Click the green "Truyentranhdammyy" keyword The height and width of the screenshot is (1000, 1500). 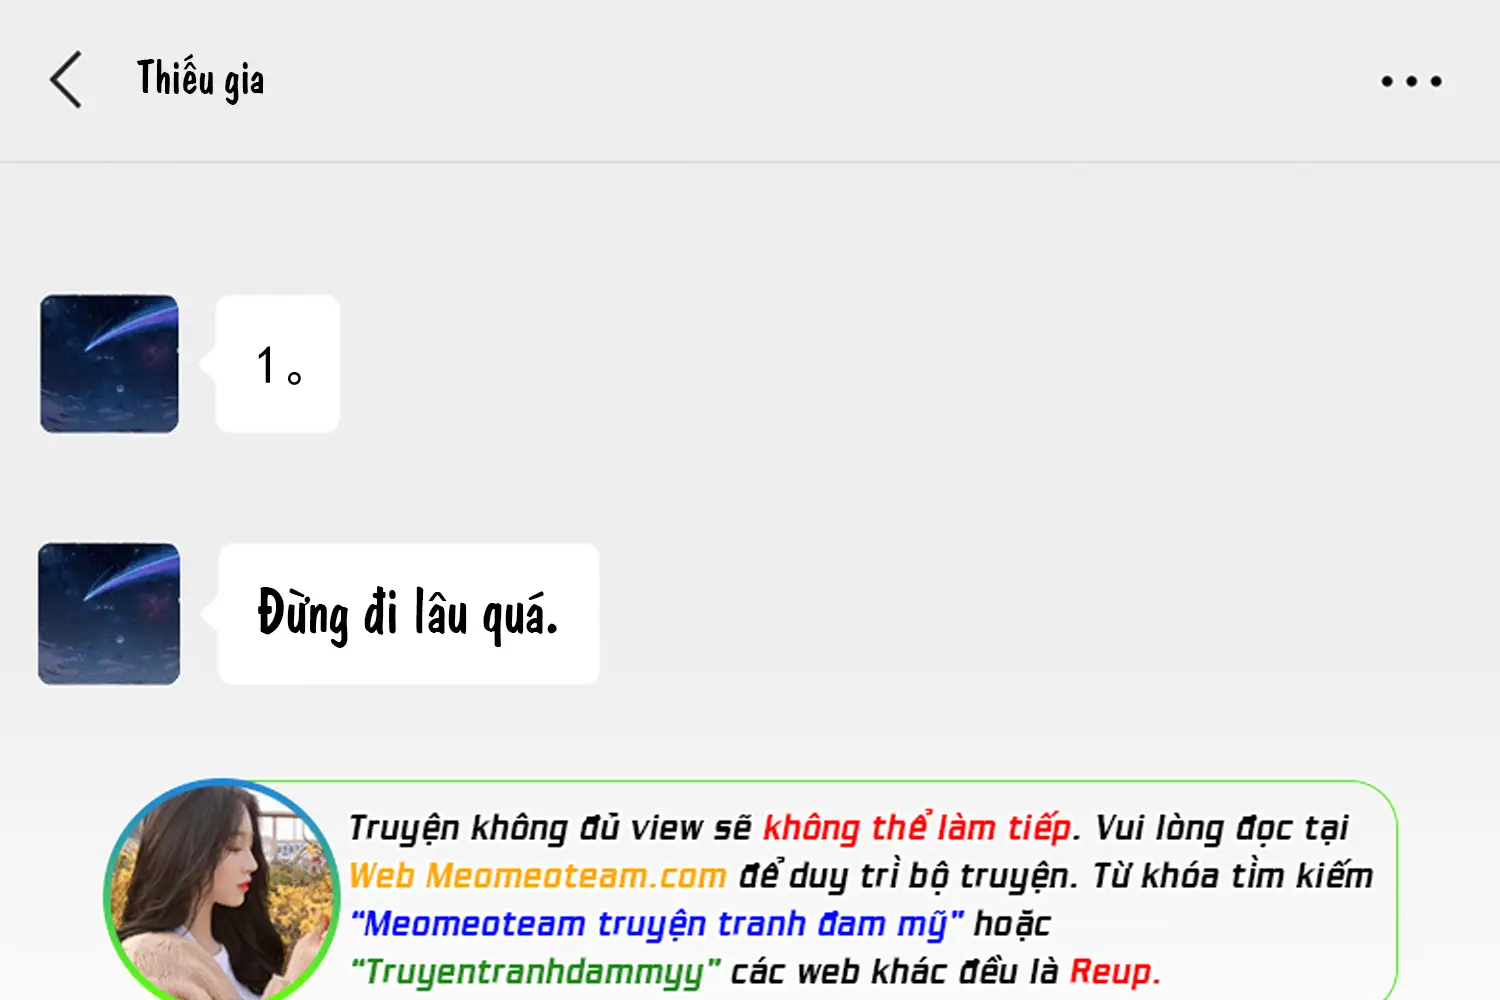point(535,972)
